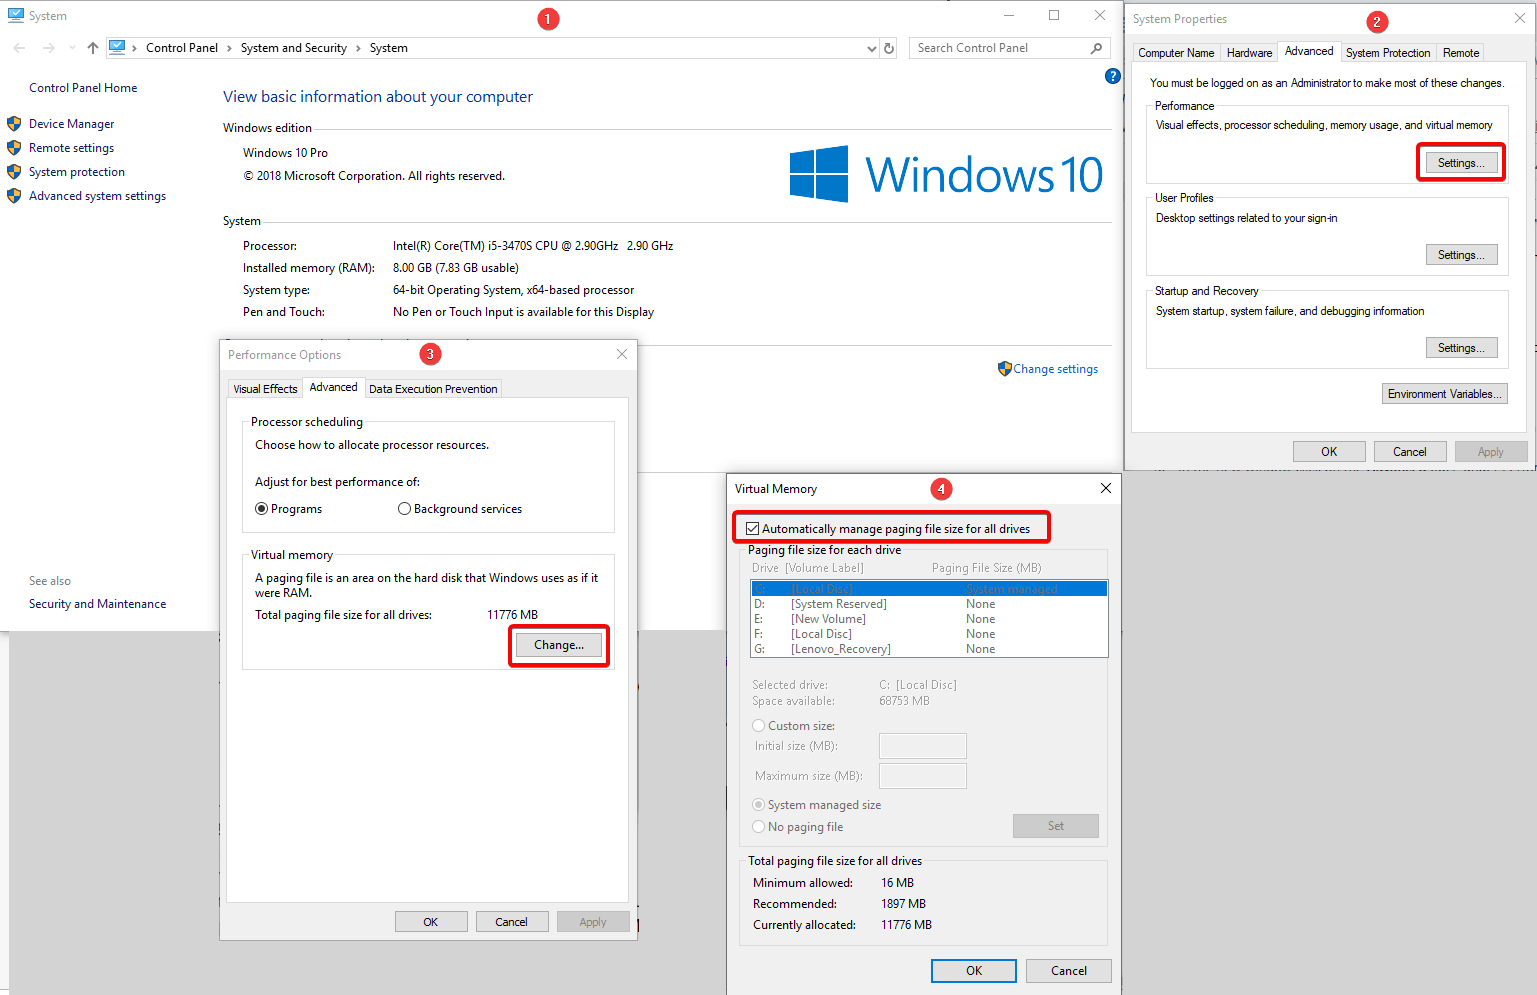The width and height of the screenshot is (1537, 995).
Task: Click the forward arrow in System window
Action: [48, 48]
